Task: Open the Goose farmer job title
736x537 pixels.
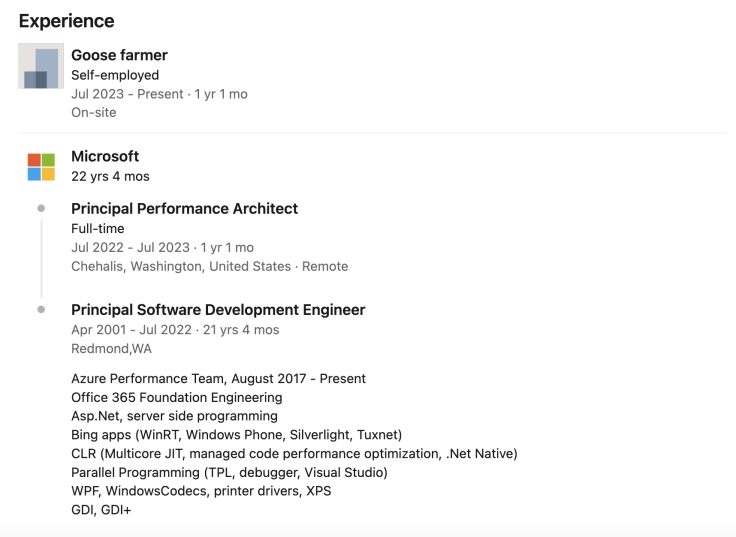Action: click(119, 55)
